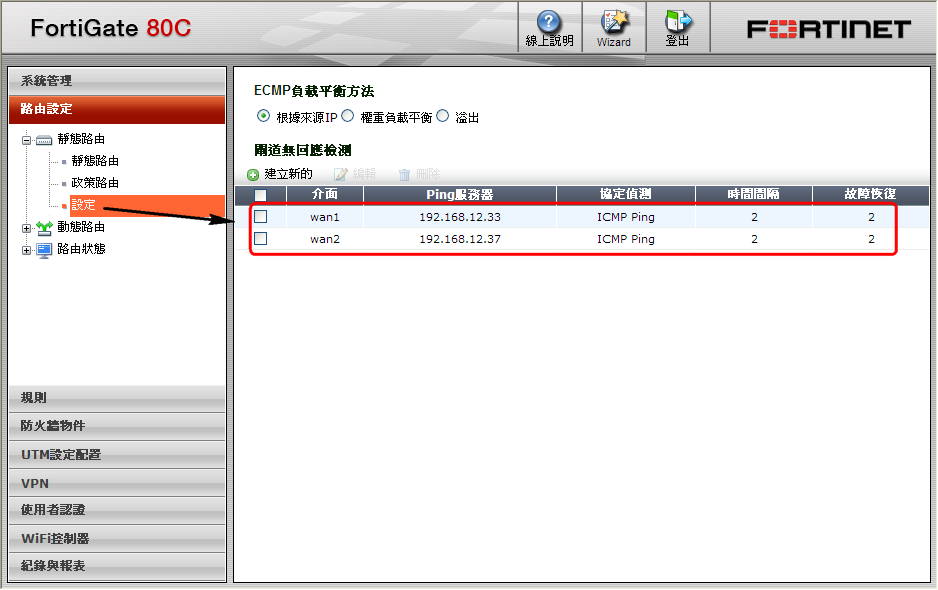Expand the 動態路由 tree node
Viewport: 938px width, 590px height.
(26, 229)
